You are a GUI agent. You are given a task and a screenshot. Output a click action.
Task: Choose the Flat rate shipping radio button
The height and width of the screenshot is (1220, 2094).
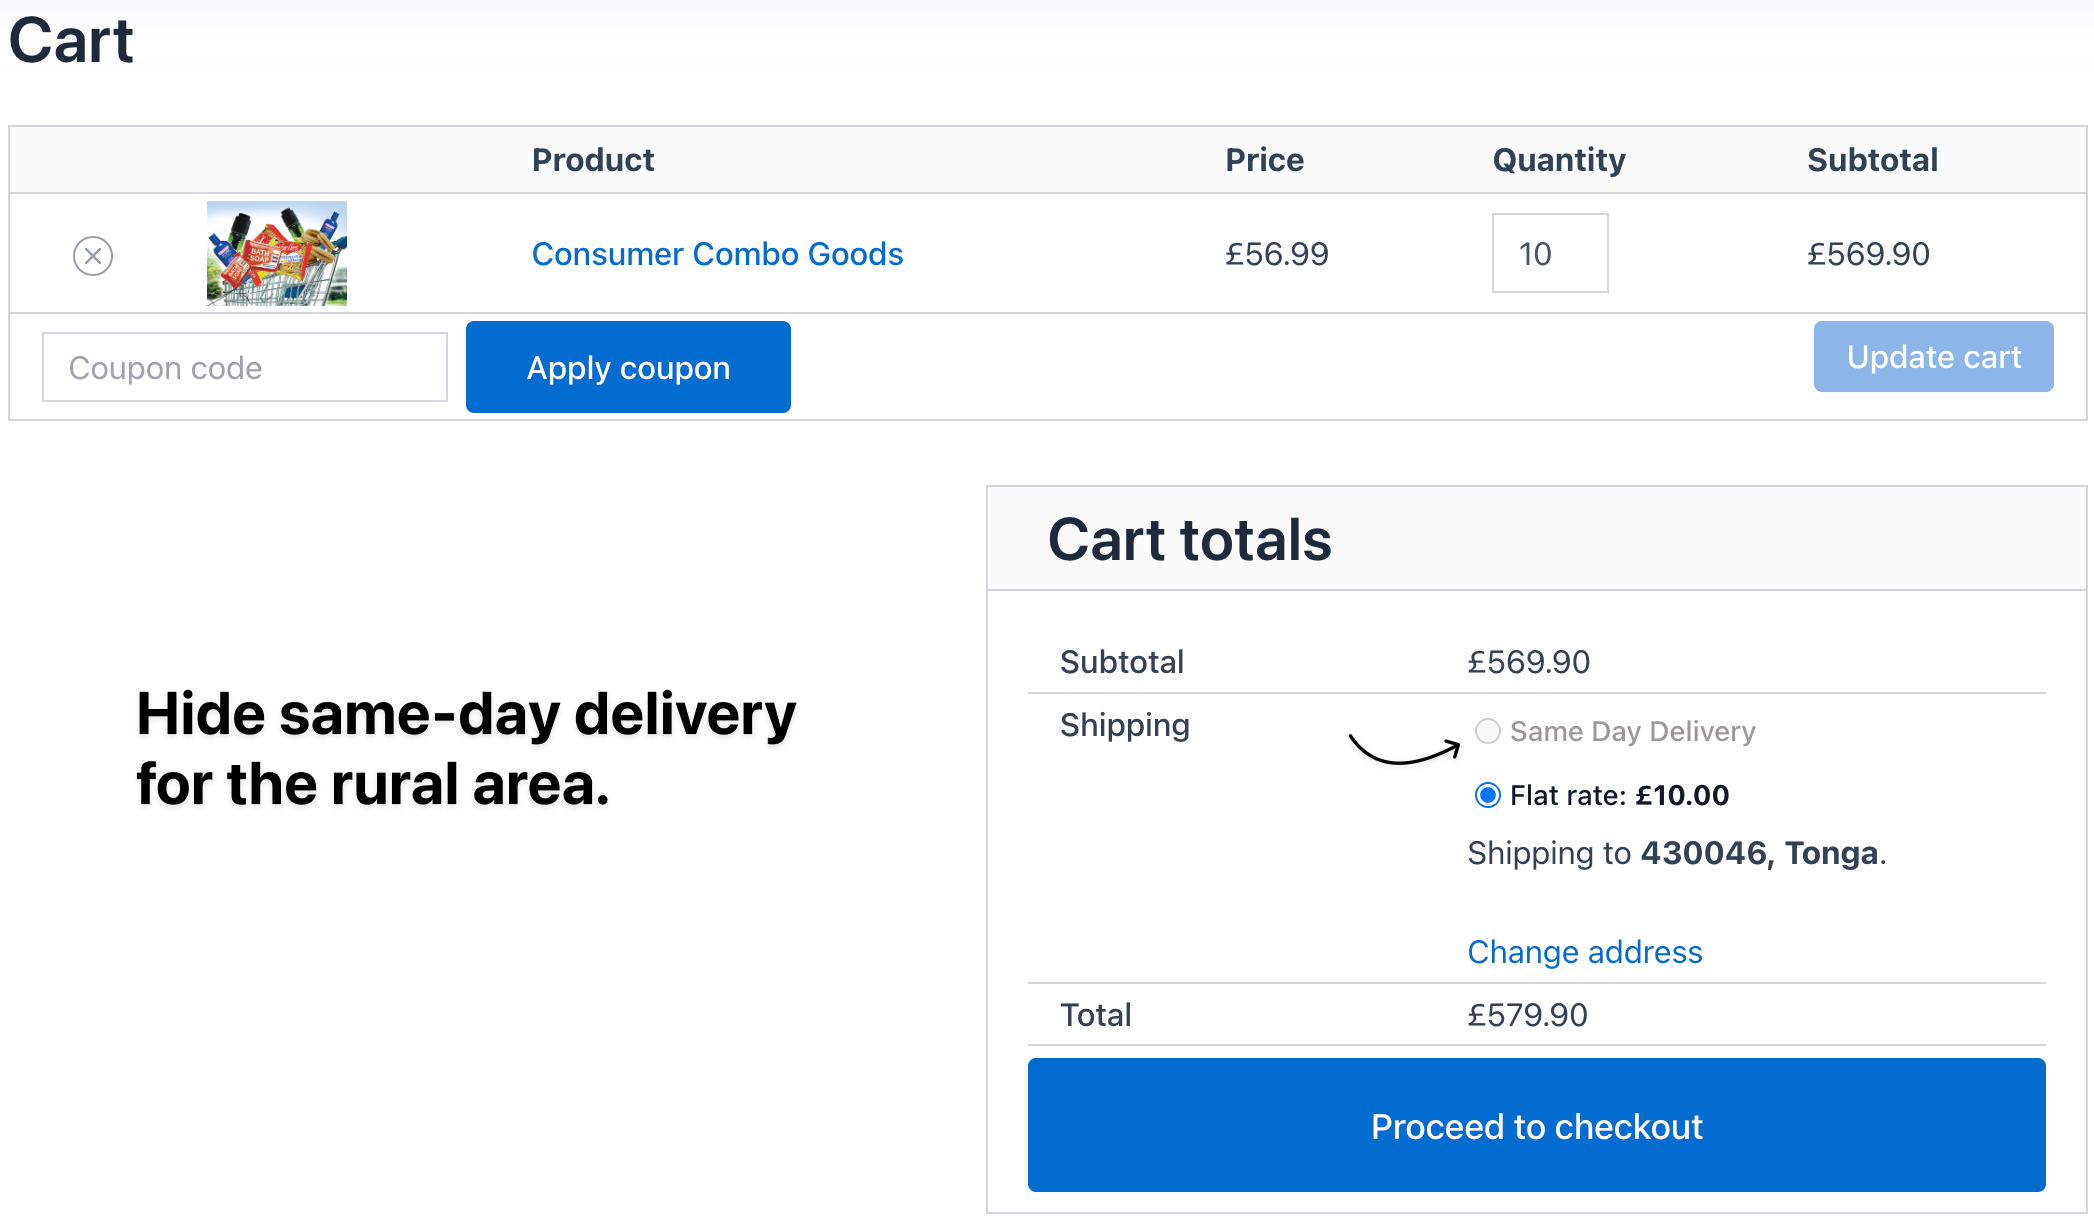1488,795
